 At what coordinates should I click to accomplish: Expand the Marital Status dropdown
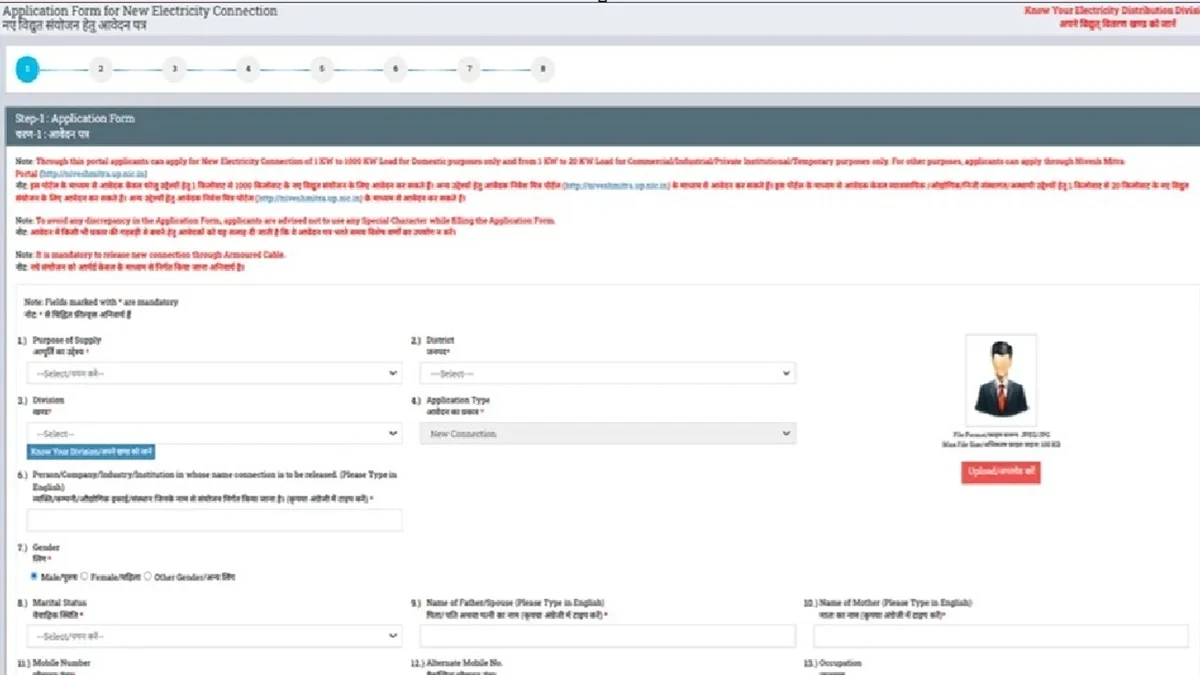coord(214,636)
